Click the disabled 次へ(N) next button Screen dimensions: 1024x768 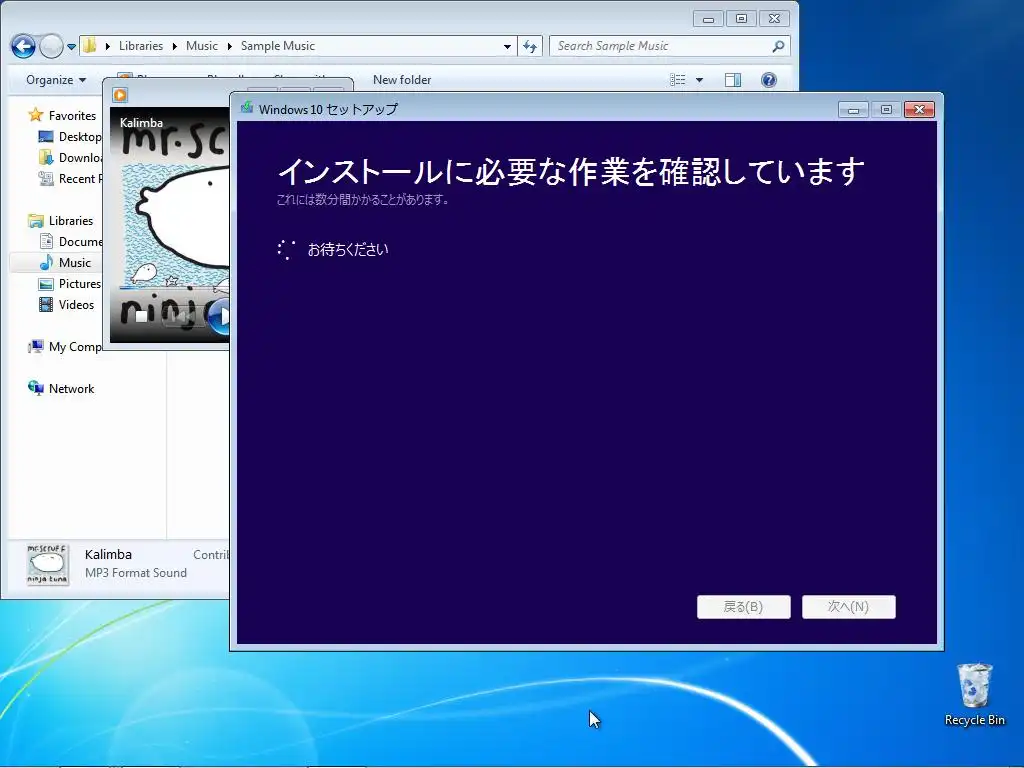coord(848,607)
